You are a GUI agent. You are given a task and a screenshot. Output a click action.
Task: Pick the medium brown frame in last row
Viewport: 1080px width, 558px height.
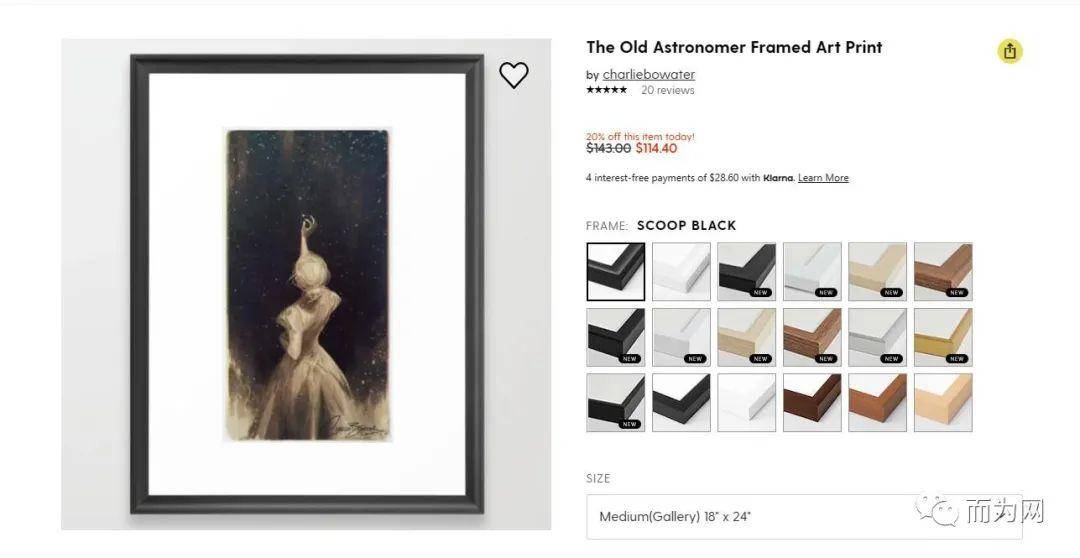click(878, 402)
